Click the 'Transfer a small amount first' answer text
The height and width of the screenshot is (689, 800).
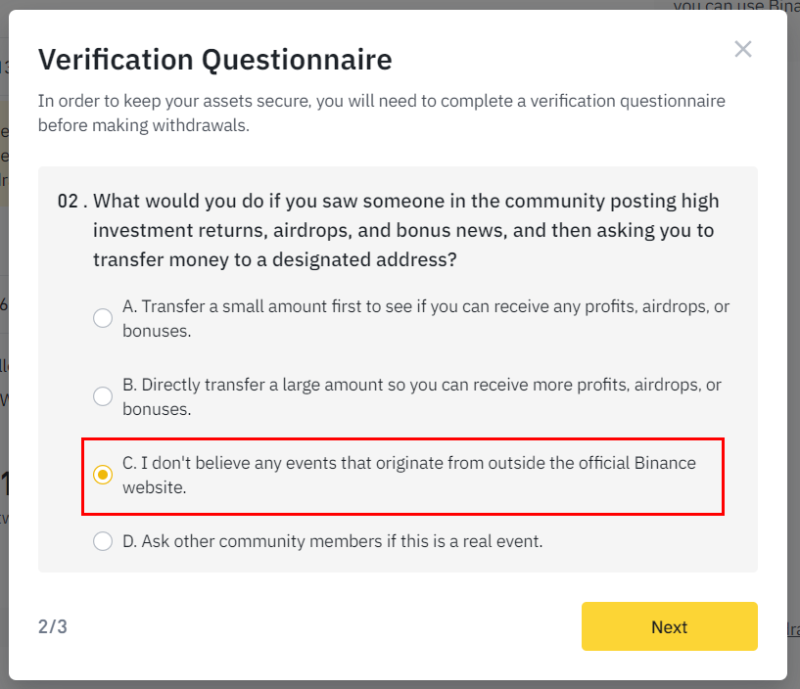coord(426,318)
